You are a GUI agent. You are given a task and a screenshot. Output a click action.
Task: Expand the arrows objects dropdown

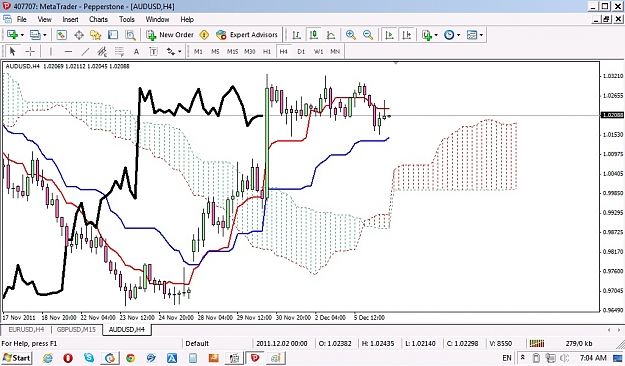180,51
